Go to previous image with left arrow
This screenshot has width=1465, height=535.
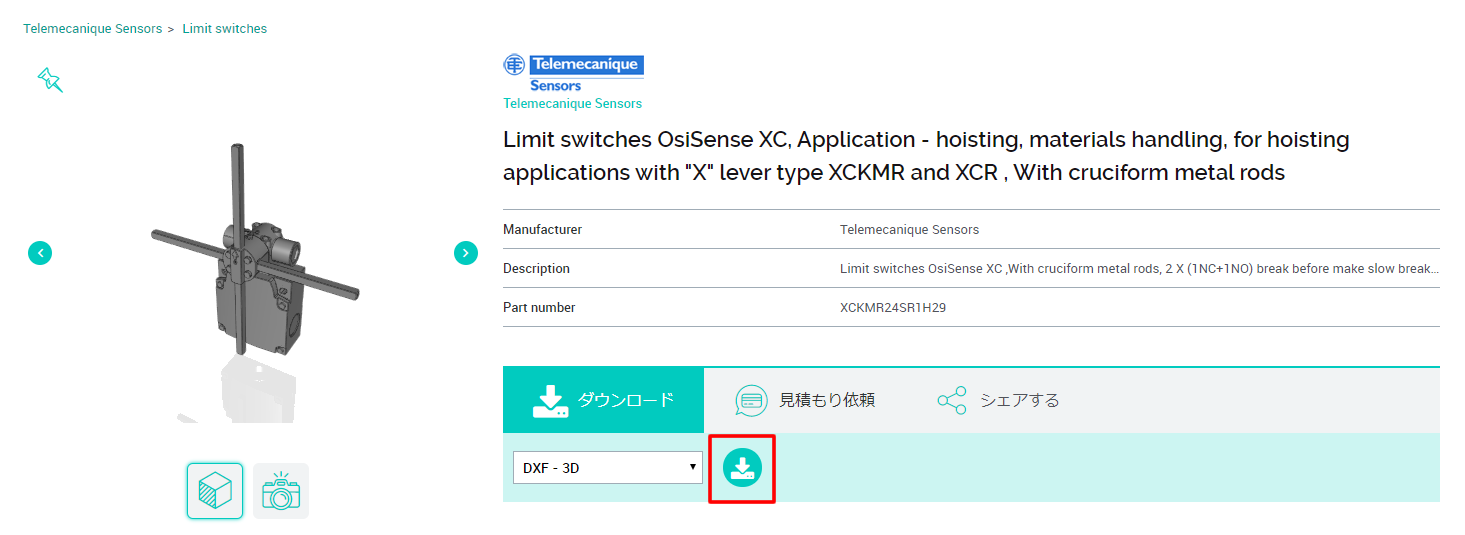pyautogui.click(x=40, y=253)
